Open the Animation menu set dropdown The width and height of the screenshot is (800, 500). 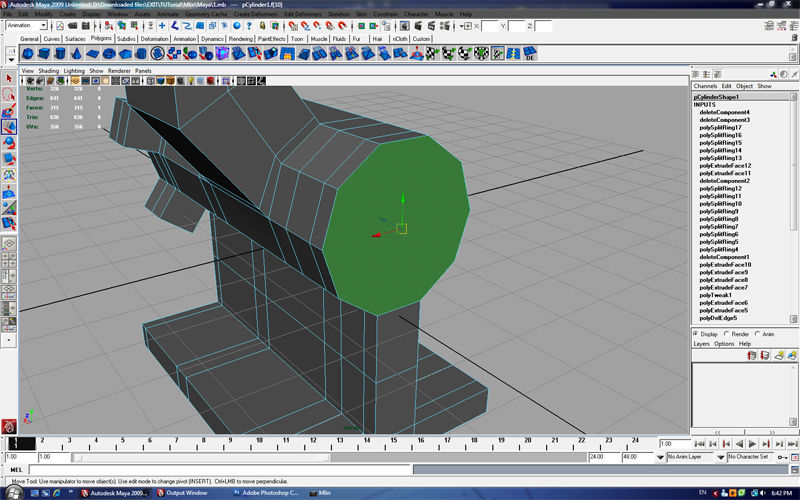26,25
